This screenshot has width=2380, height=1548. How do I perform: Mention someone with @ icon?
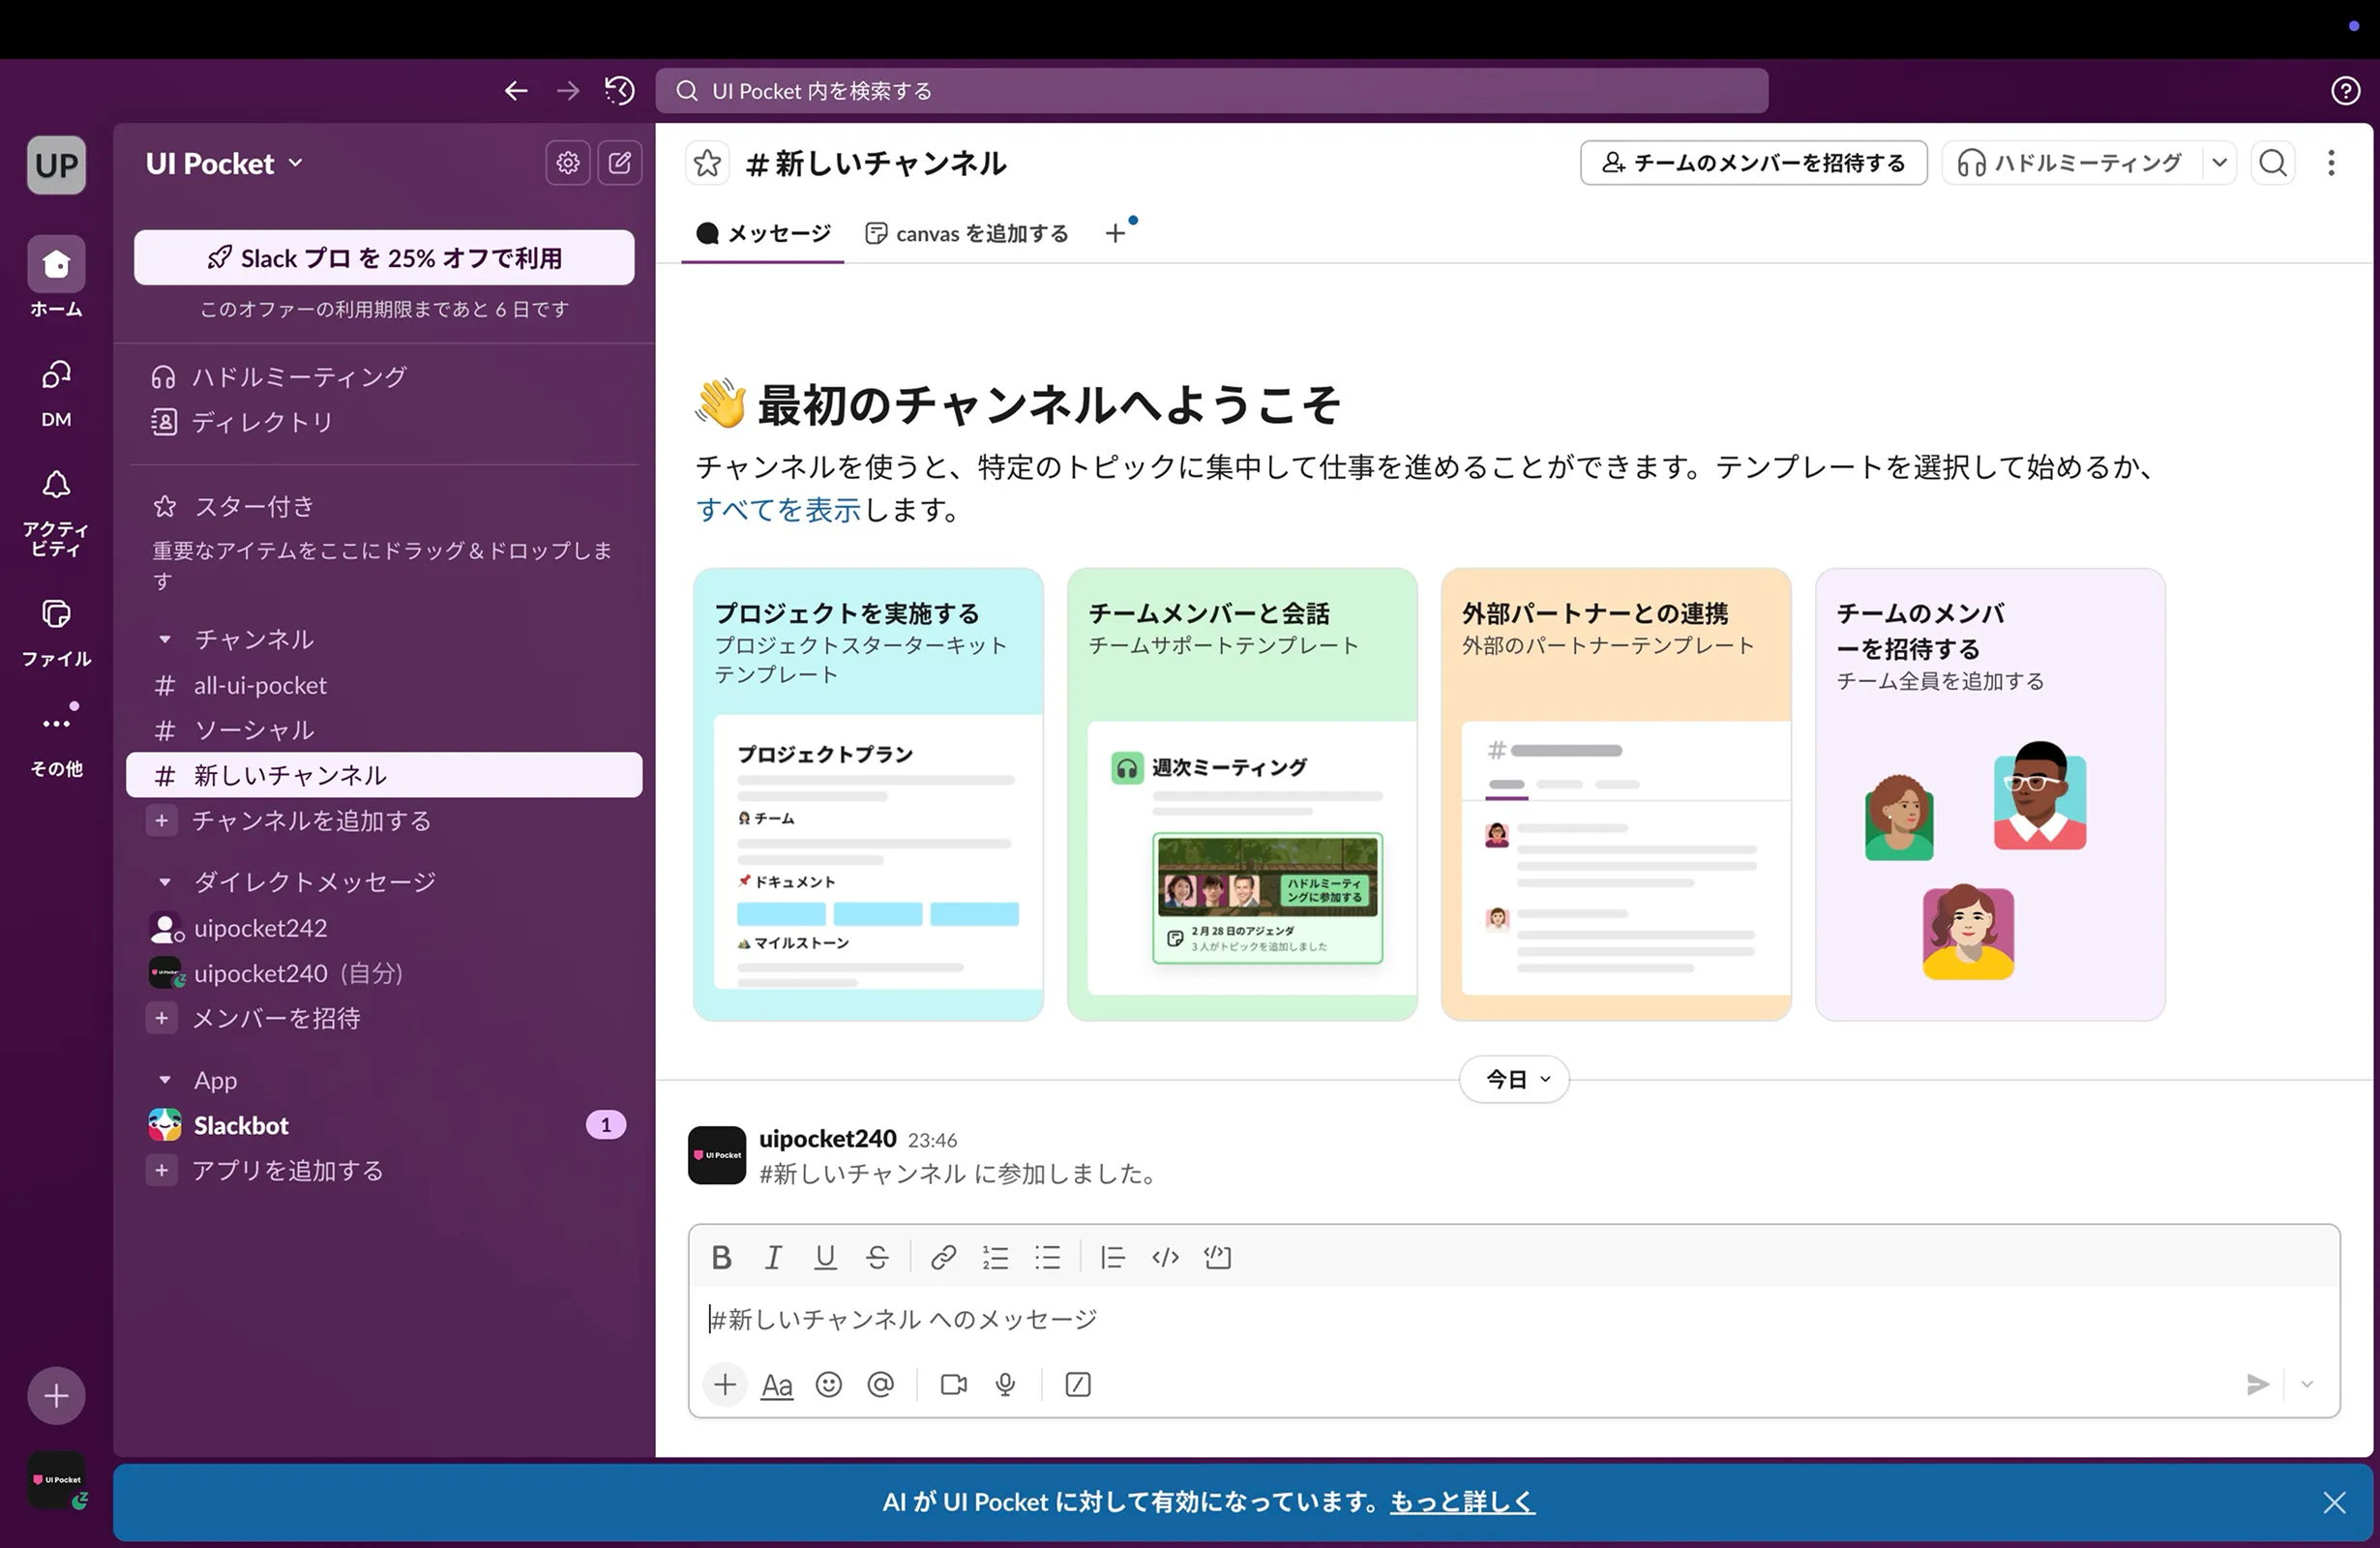(881, 1385)
